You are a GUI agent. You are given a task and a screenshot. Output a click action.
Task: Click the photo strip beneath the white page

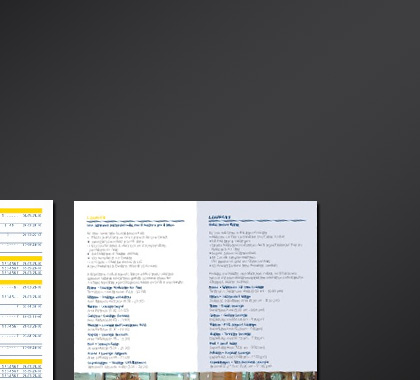click(135, 376)
